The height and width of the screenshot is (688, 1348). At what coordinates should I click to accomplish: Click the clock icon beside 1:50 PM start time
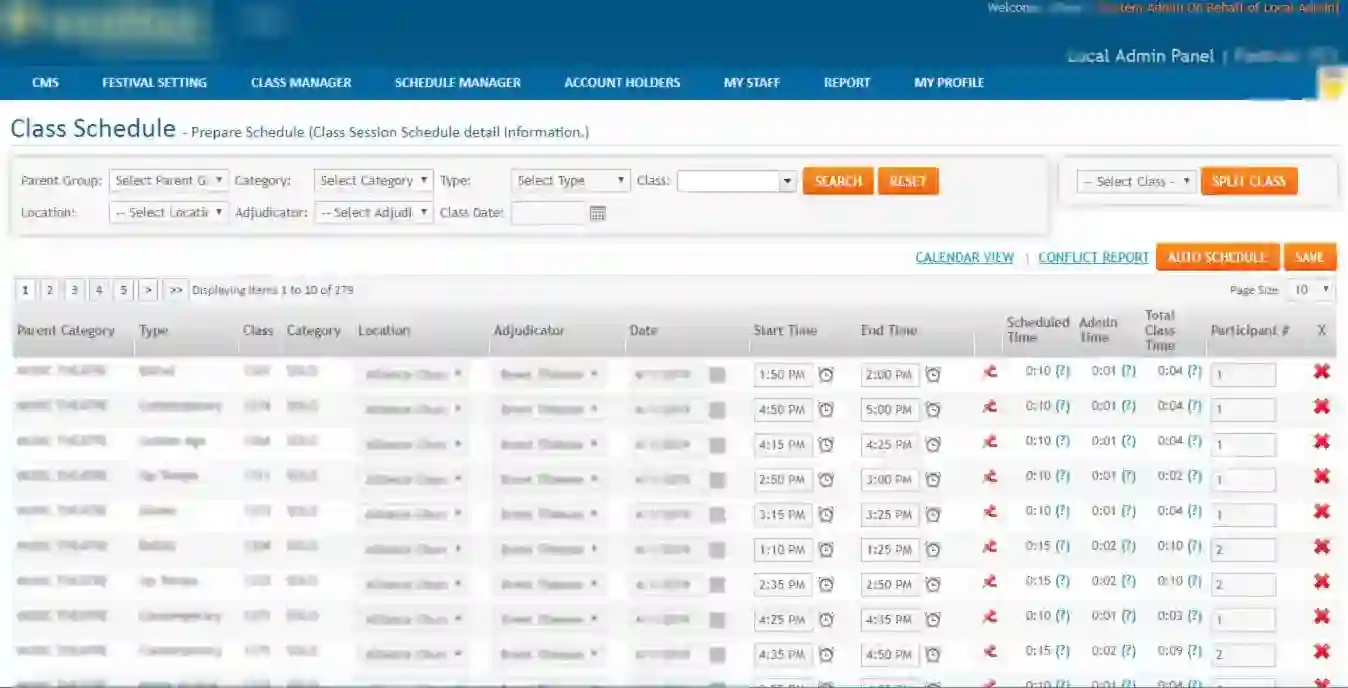(x=826, y=375)
